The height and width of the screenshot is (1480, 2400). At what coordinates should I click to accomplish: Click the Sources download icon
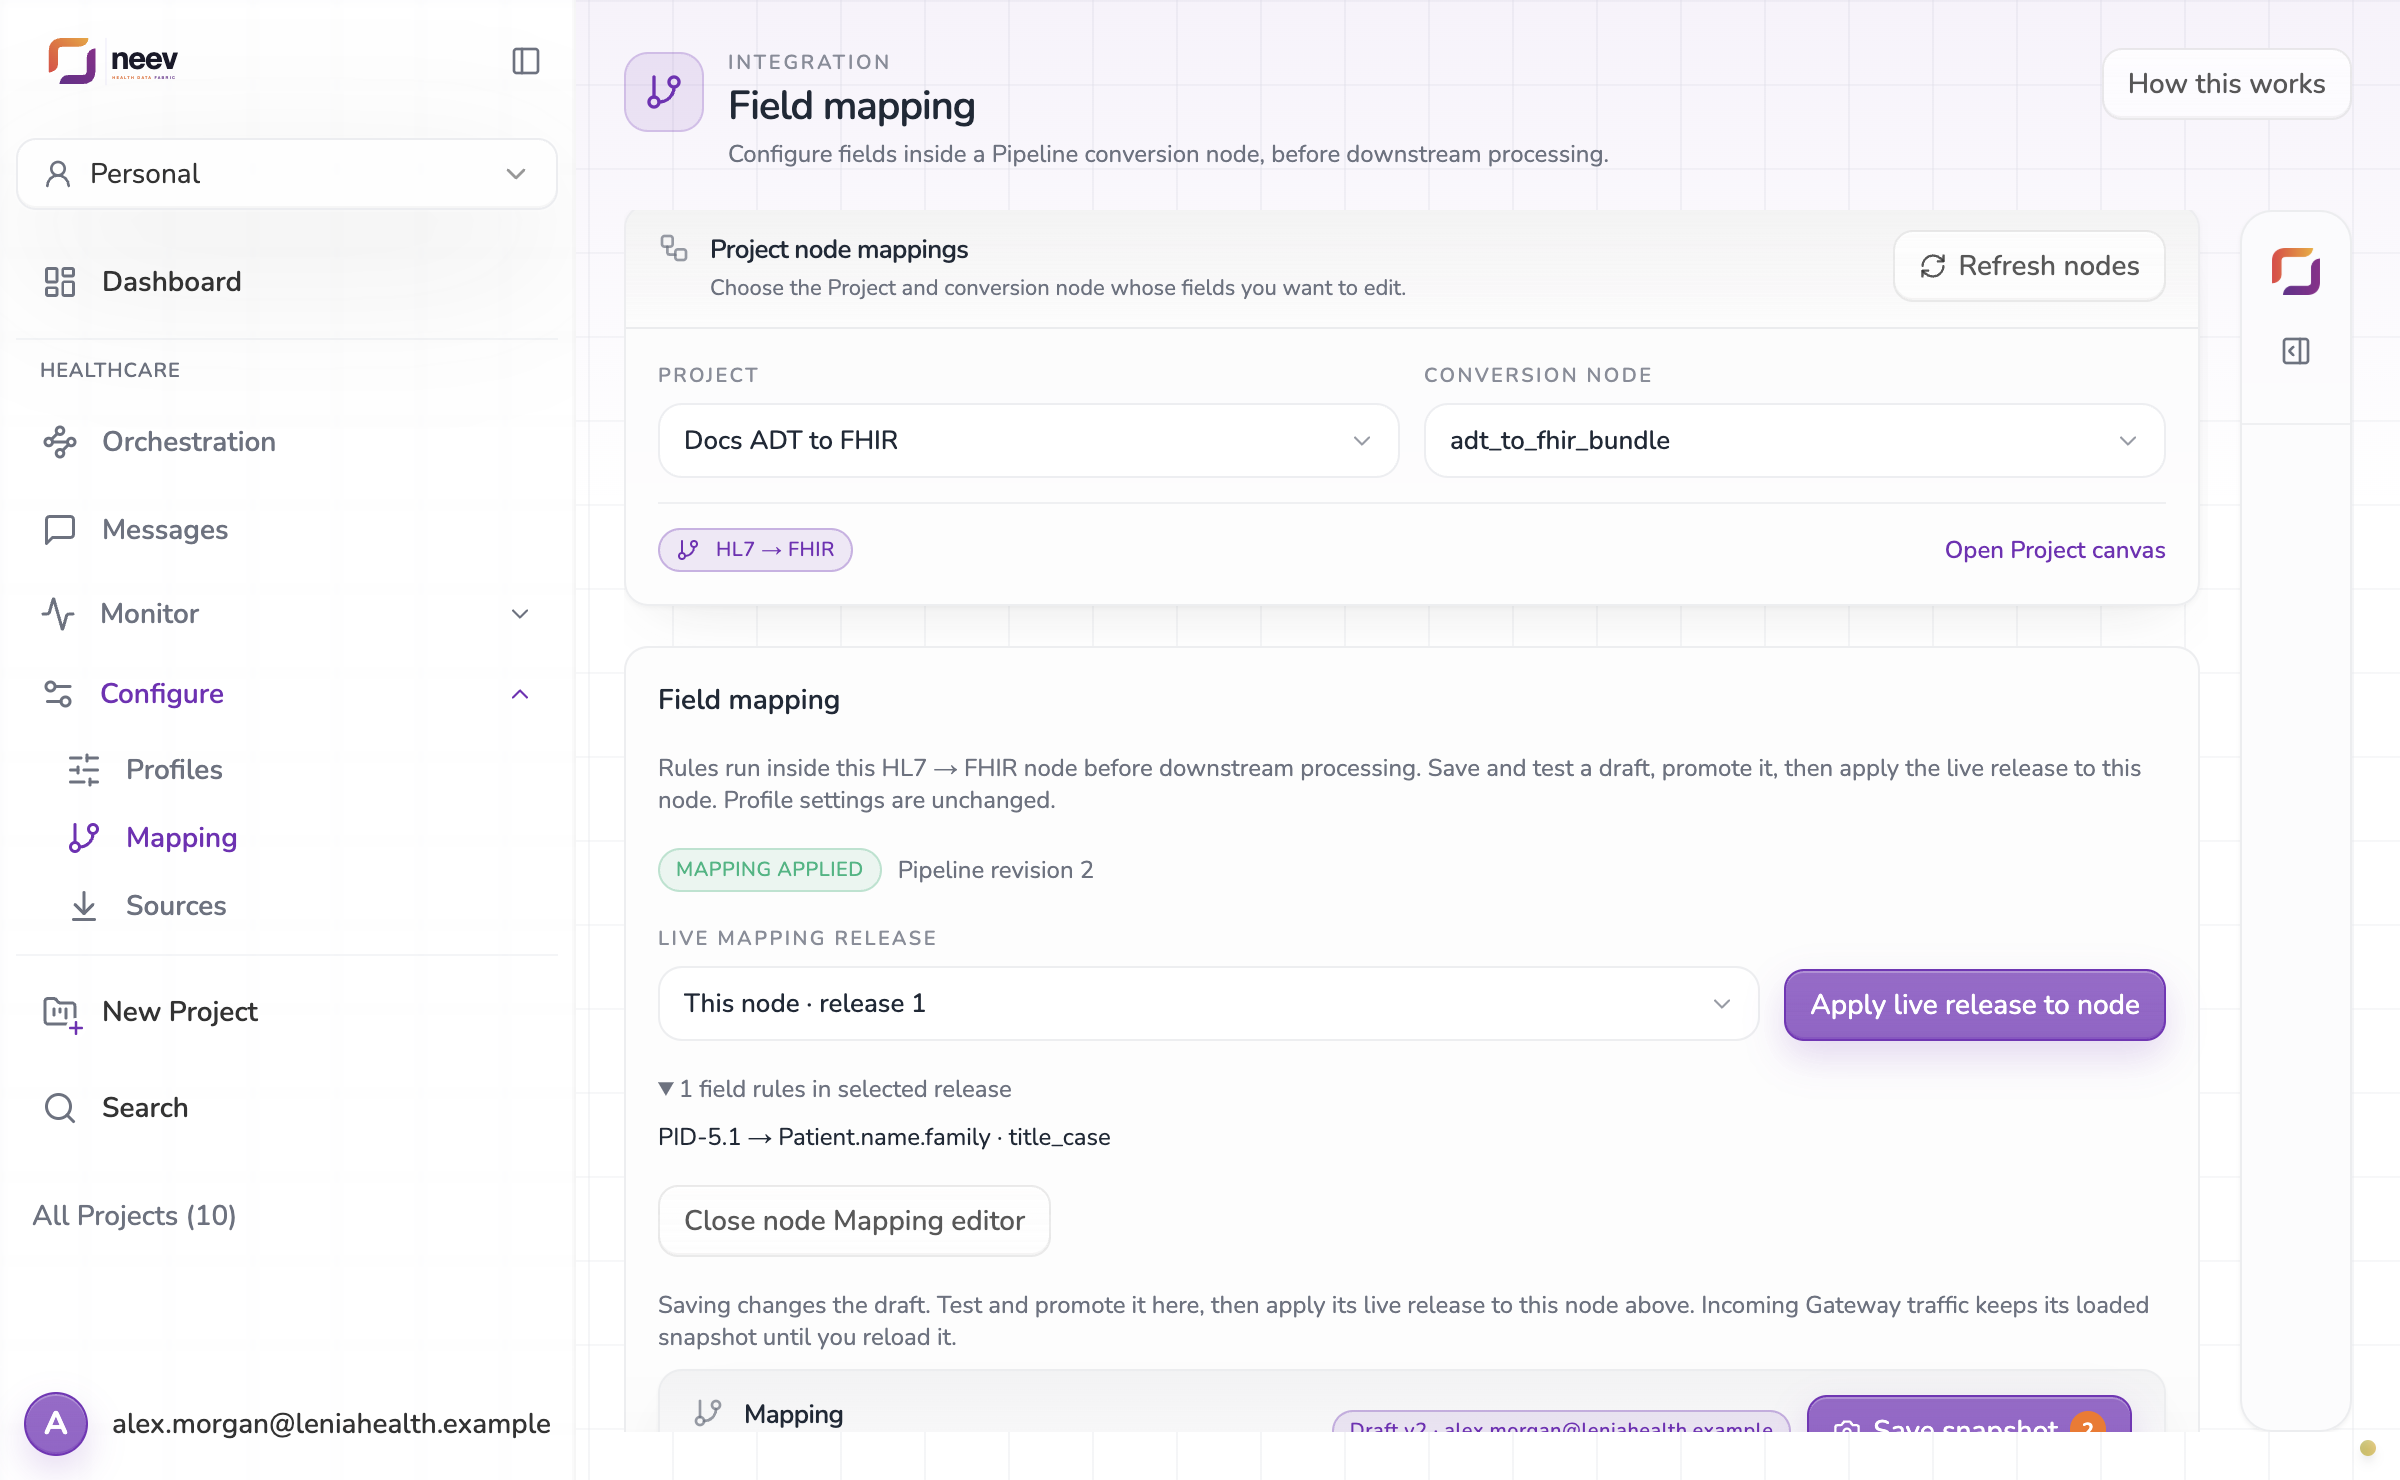(84, 906)
